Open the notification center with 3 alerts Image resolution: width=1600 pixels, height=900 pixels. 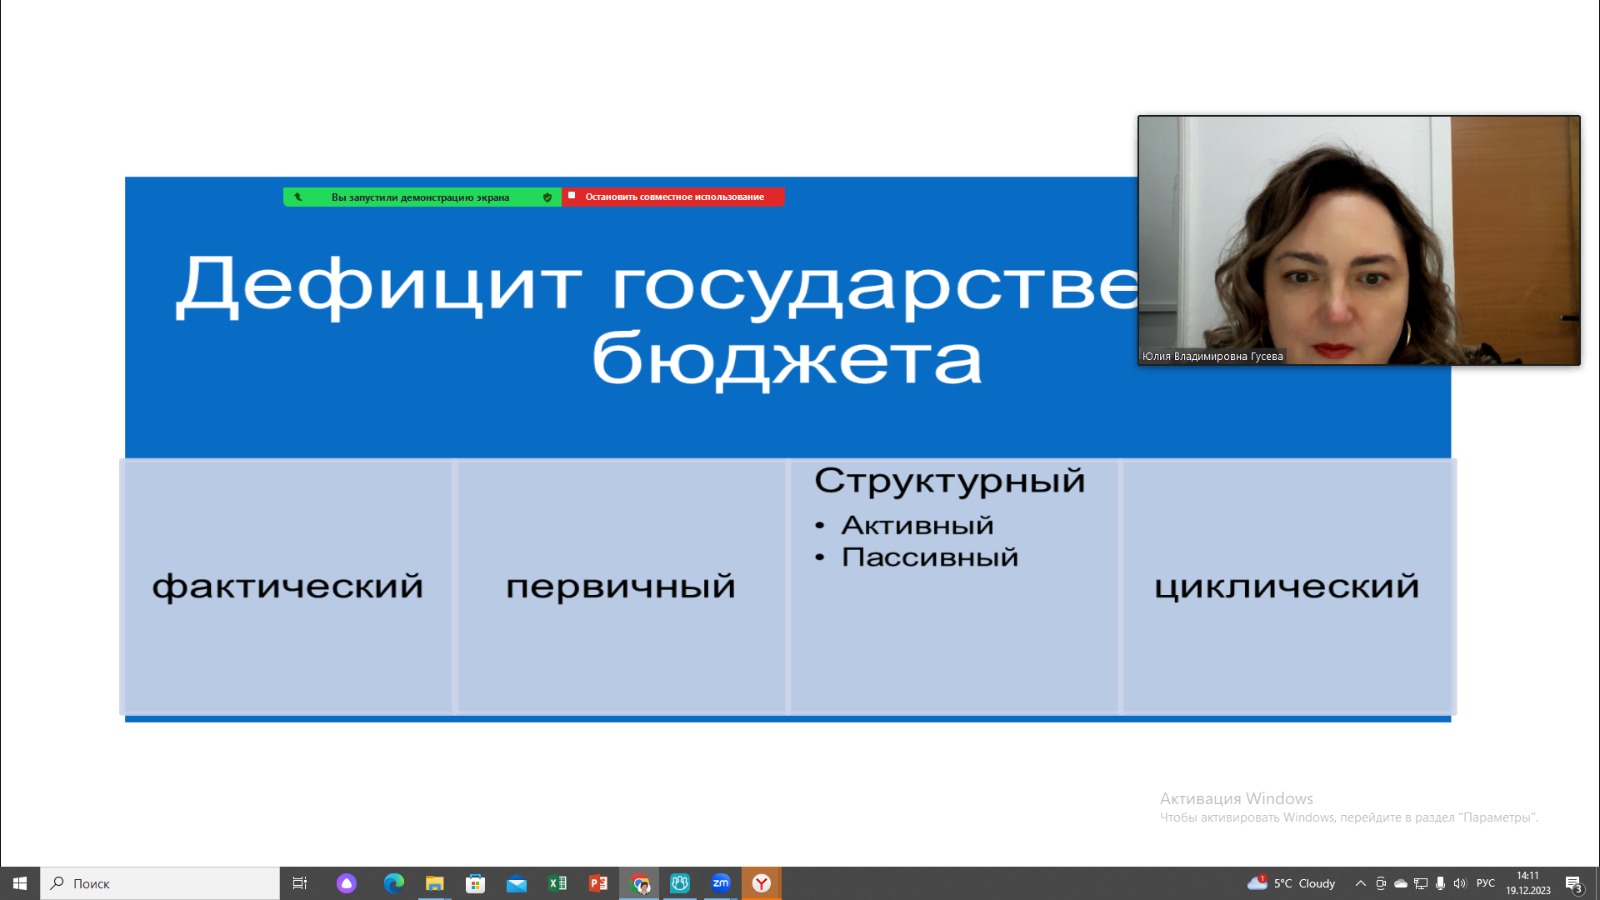[x=1574, y=884]
